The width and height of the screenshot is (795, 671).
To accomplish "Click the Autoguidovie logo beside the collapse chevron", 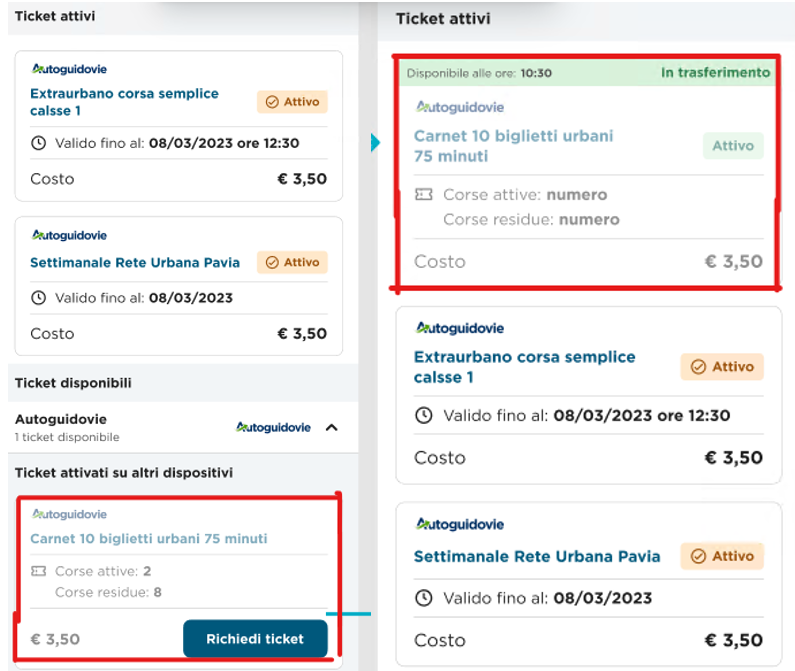I will click(273, 428).
